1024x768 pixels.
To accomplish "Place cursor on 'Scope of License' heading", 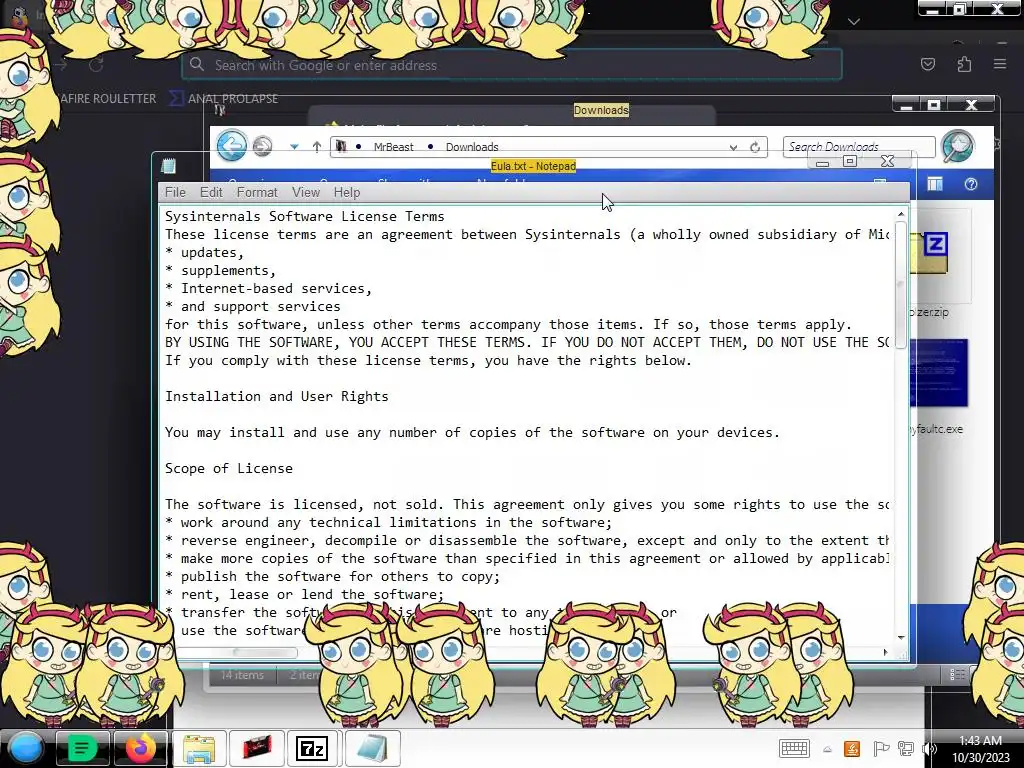I will (229, 468).
